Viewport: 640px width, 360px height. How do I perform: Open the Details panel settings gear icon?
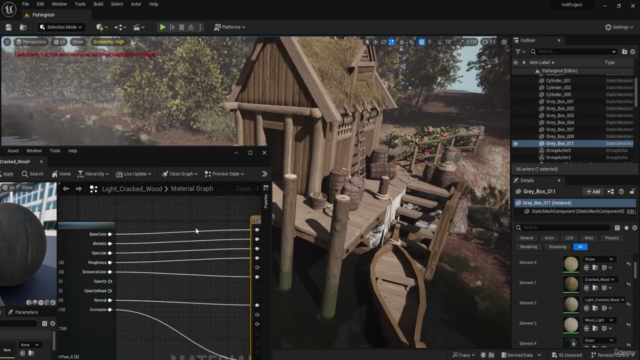click(x=634, y=228)
